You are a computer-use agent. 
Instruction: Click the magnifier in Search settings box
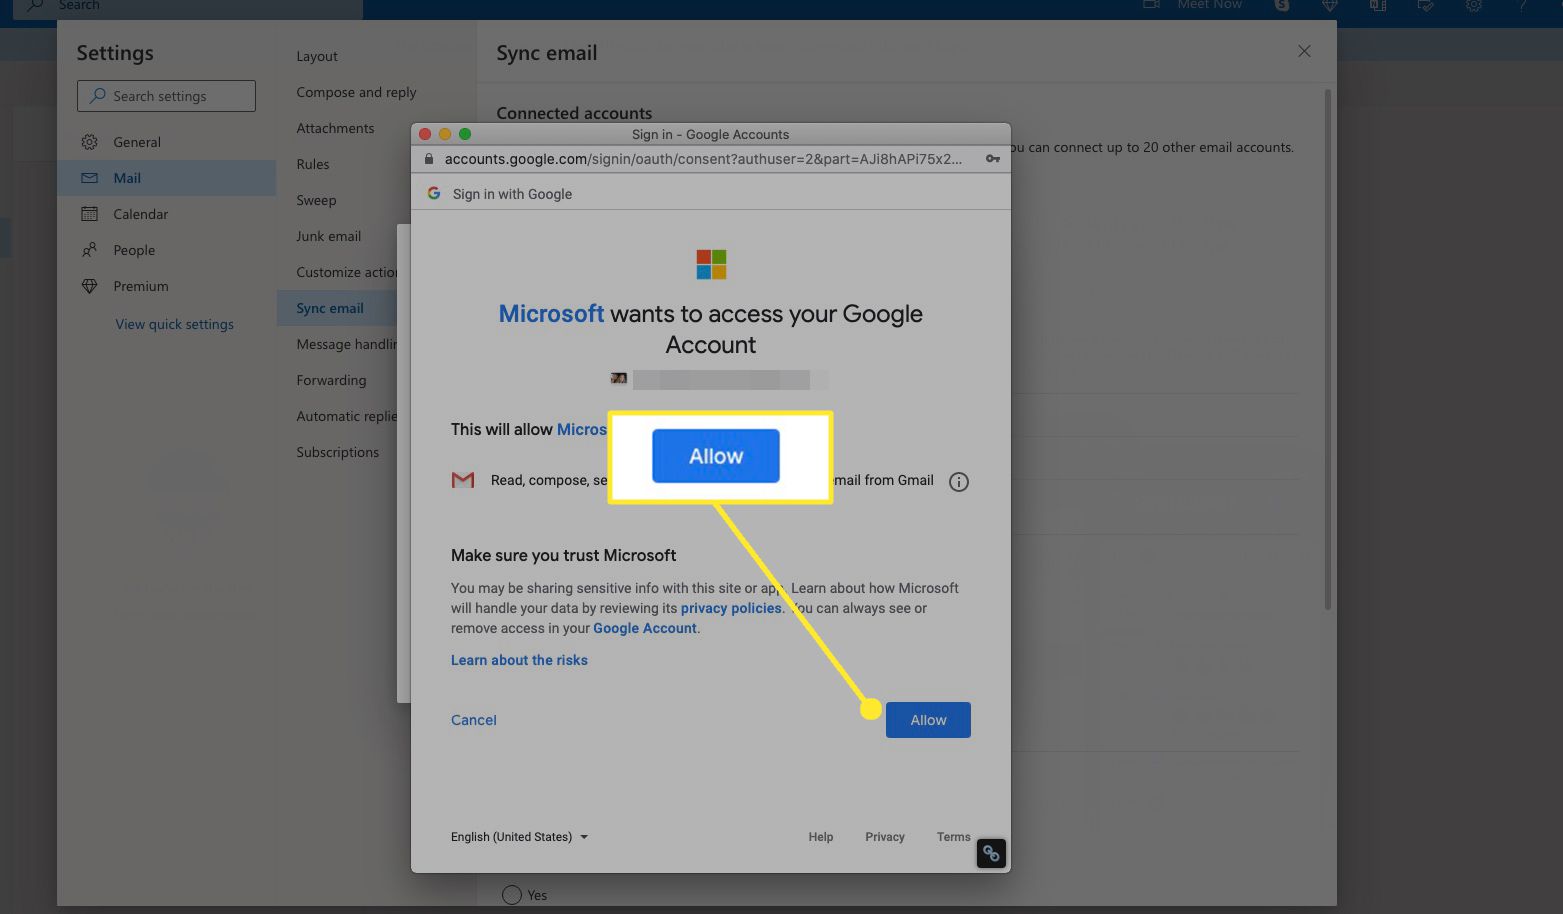97,96
